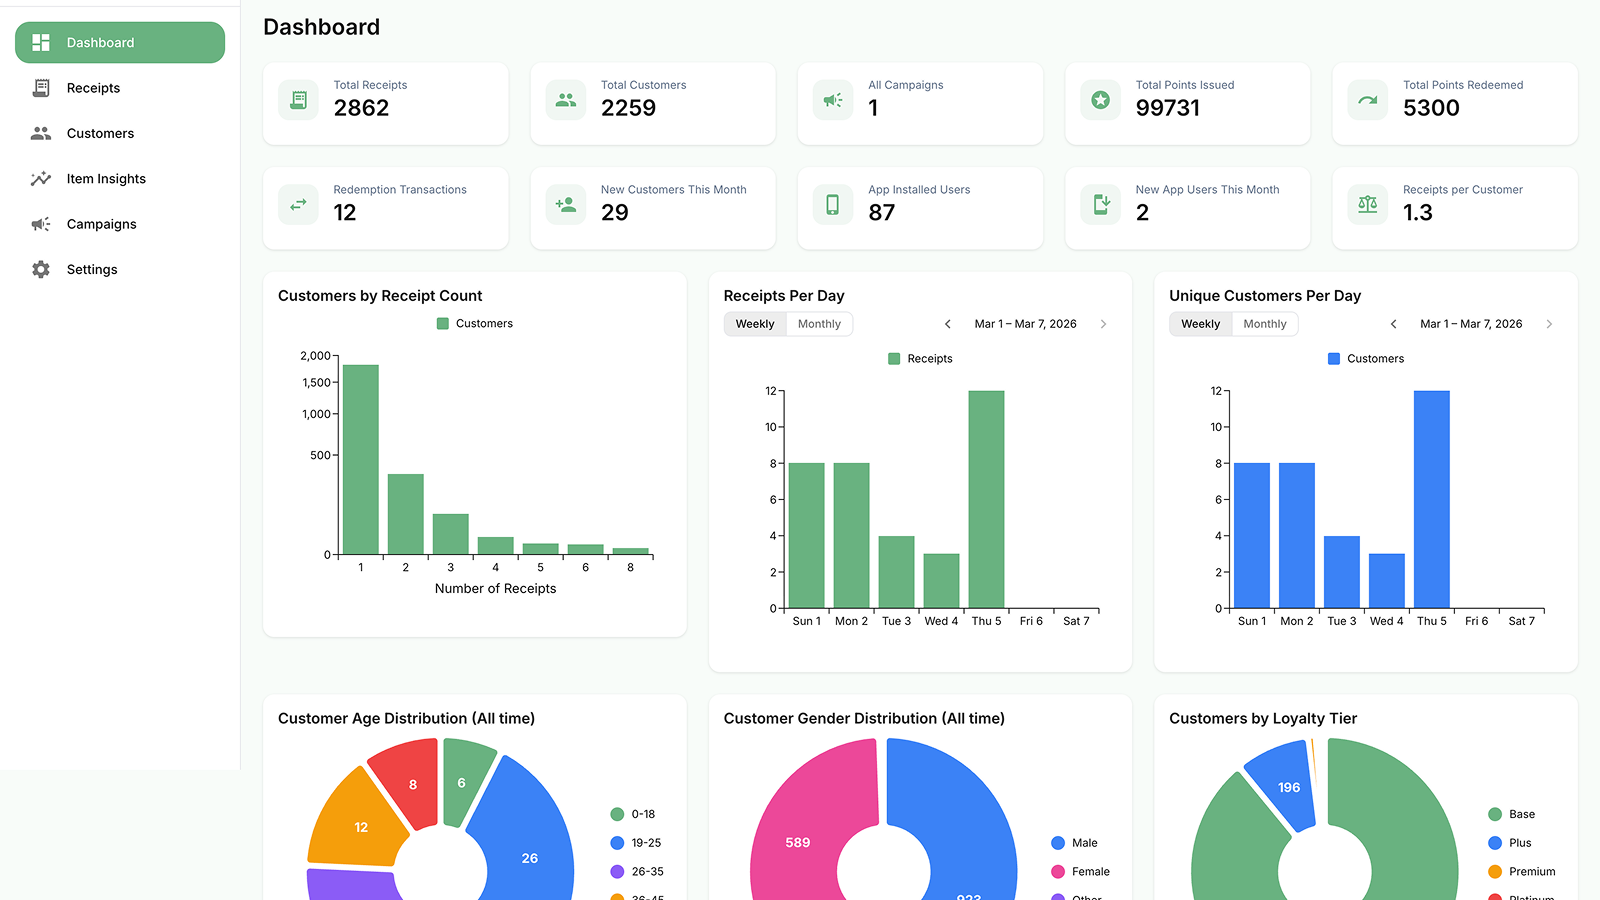
Task: Click the Receipts per Customer value 1.3
Action: 1418,212
